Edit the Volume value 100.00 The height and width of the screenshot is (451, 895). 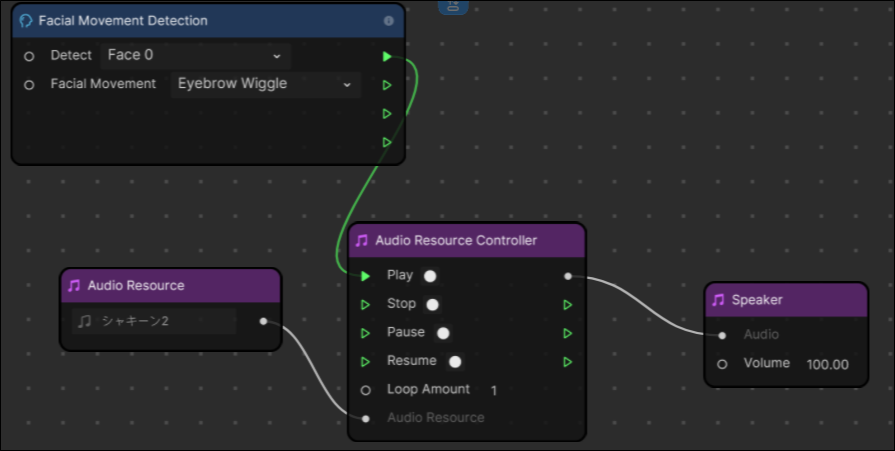tap(828, 364)
